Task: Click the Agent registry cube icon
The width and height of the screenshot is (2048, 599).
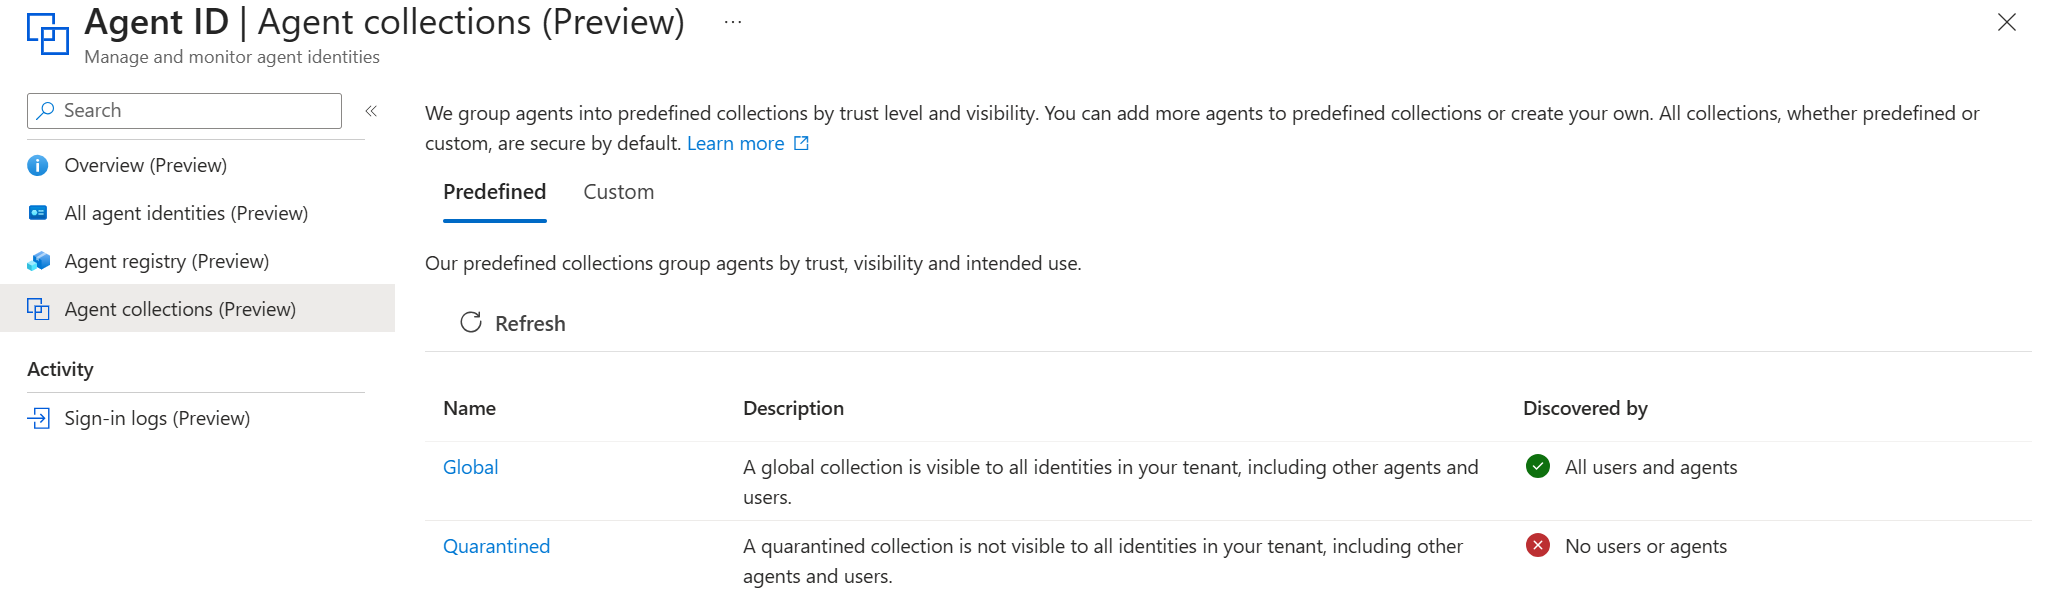Action: pyautogui.click(x=38, y=261)
